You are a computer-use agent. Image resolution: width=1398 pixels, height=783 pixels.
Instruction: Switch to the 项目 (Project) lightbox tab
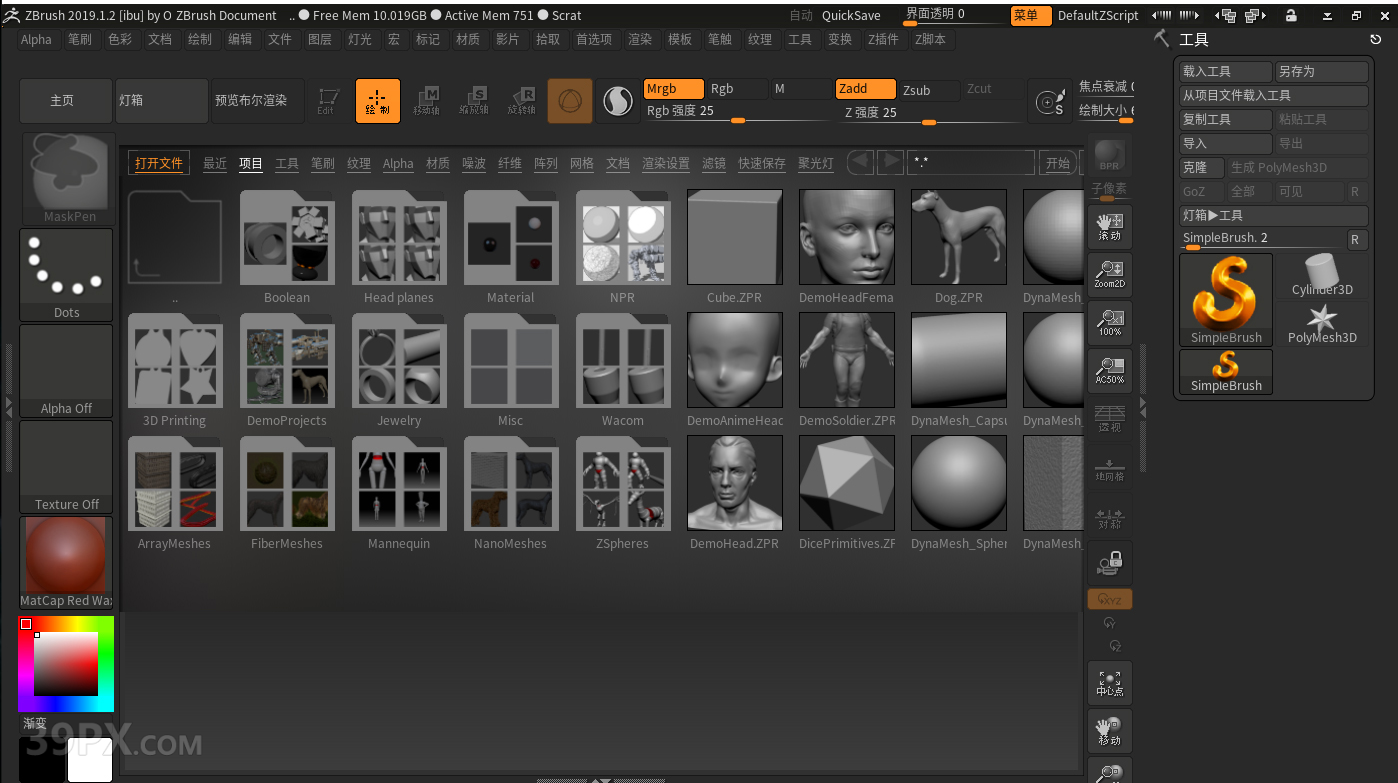pyautogui.click(x=251, y=163)
